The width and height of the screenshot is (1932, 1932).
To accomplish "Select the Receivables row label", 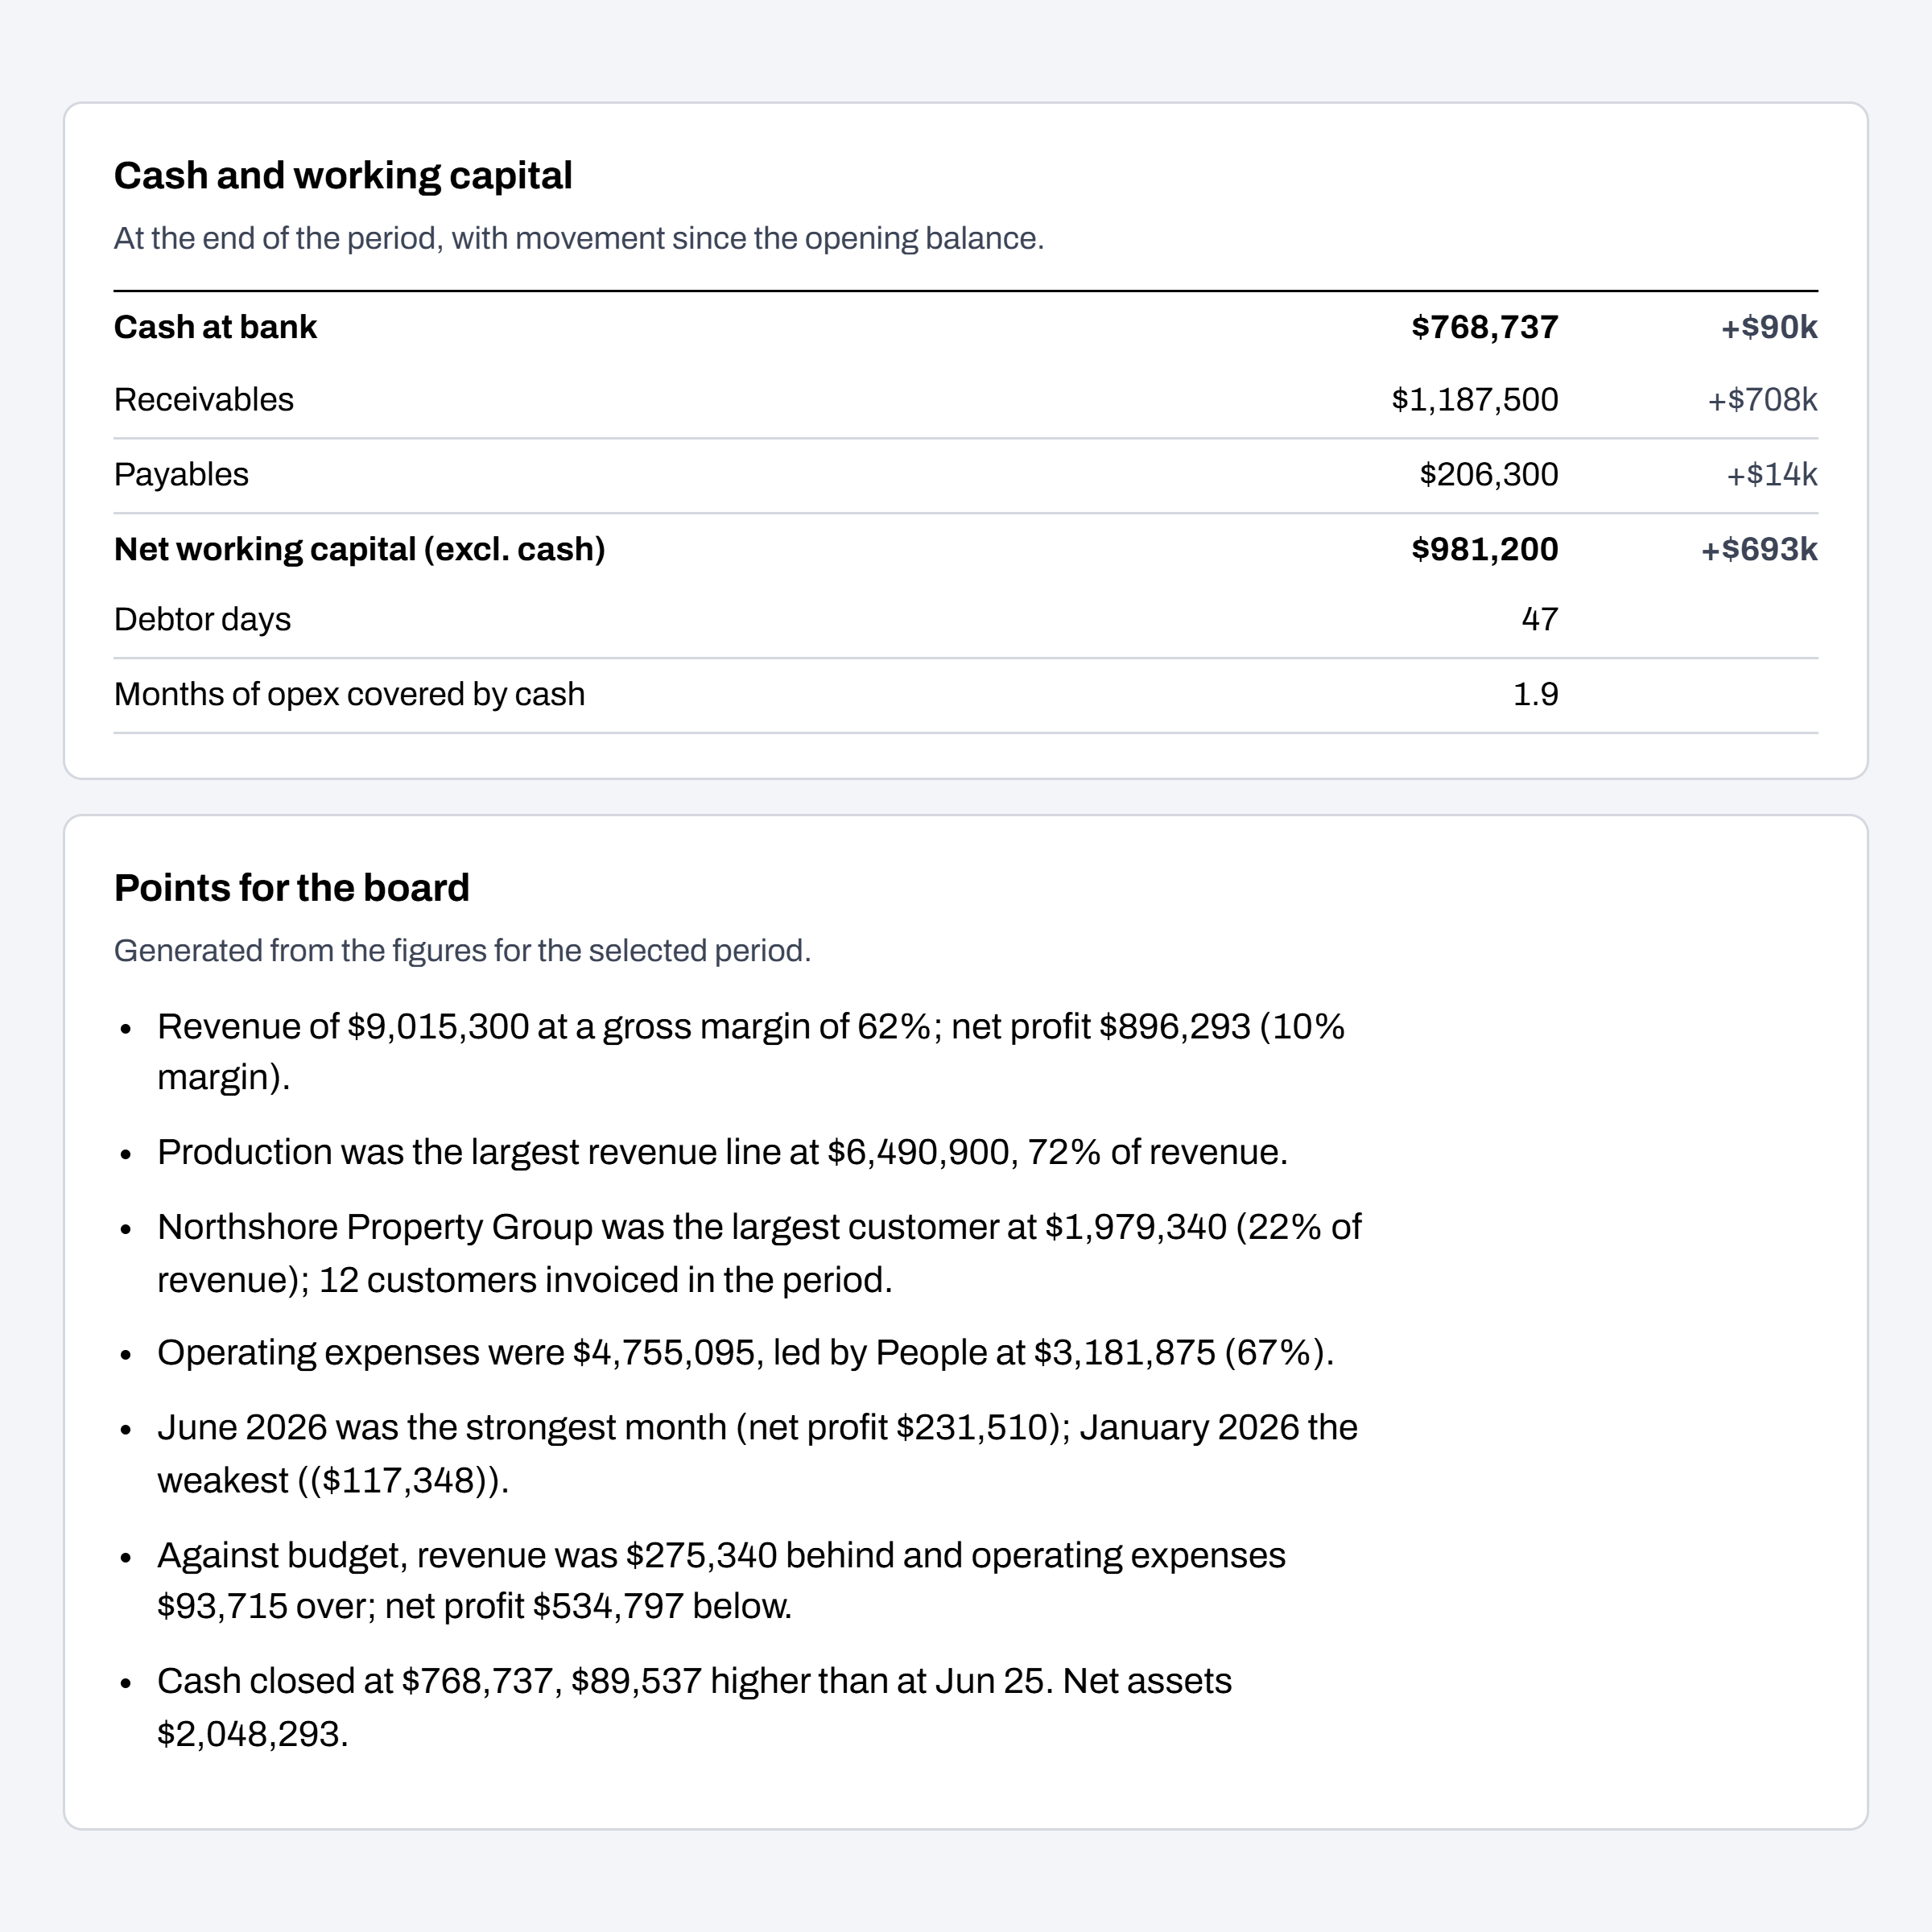I will pyautogui.click(x=204, y=400).
